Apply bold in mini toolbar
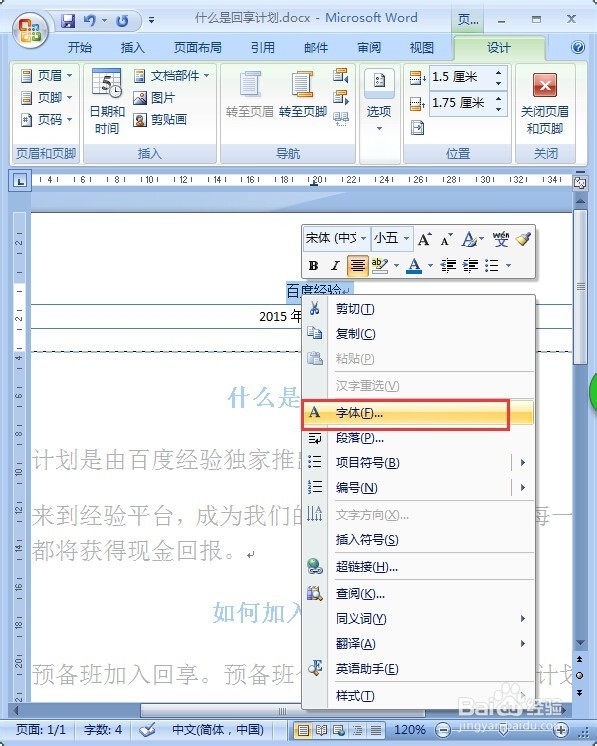The height and width of the screenshot is (746, 597). click(x=313, y=265)
